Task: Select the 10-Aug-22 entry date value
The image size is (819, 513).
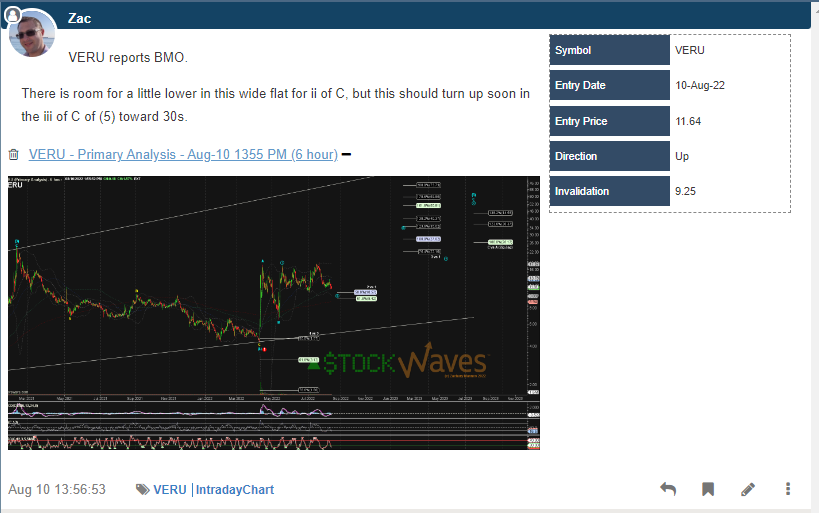Action: (700, 85)
